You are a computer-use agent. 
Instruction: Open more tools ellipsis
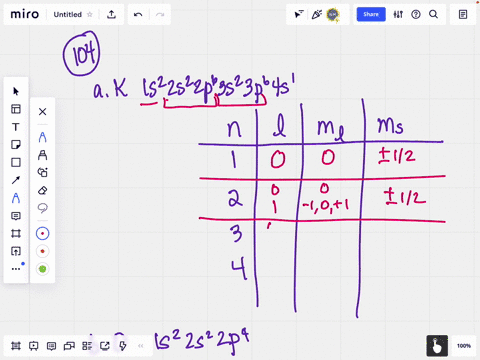click(x=16, y=269)
